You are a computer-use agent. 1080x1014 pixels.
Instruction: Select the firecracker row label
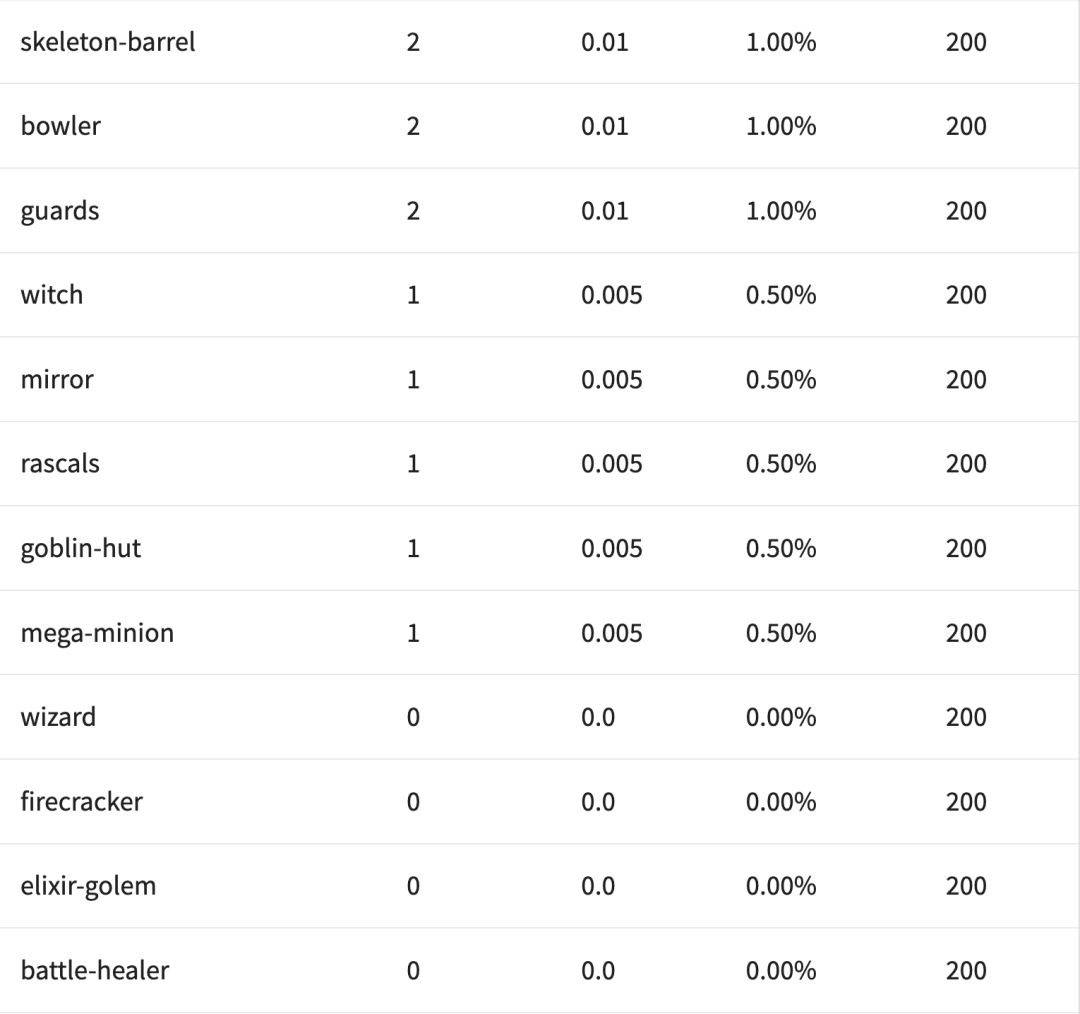click(x=81, y=802)
